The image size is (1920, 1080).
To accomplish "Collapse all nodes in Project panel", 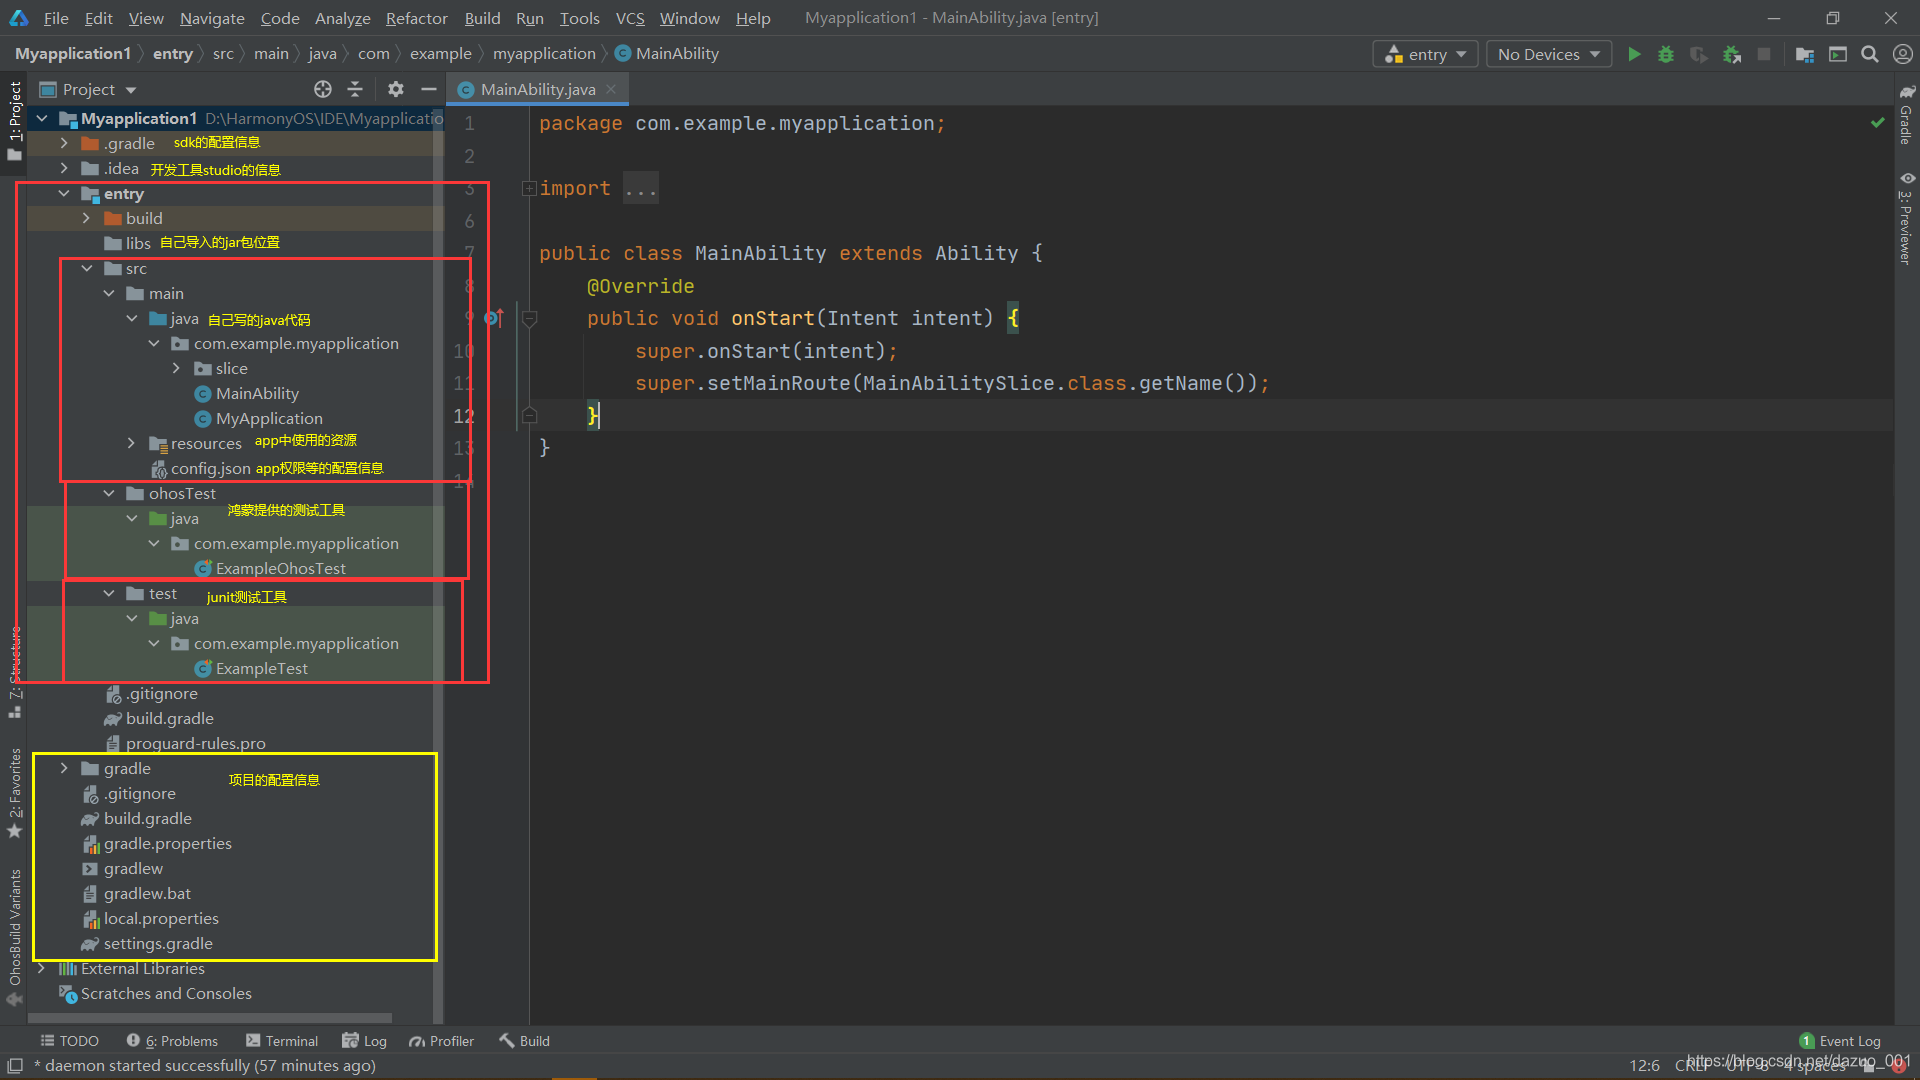I will [355, 89].
